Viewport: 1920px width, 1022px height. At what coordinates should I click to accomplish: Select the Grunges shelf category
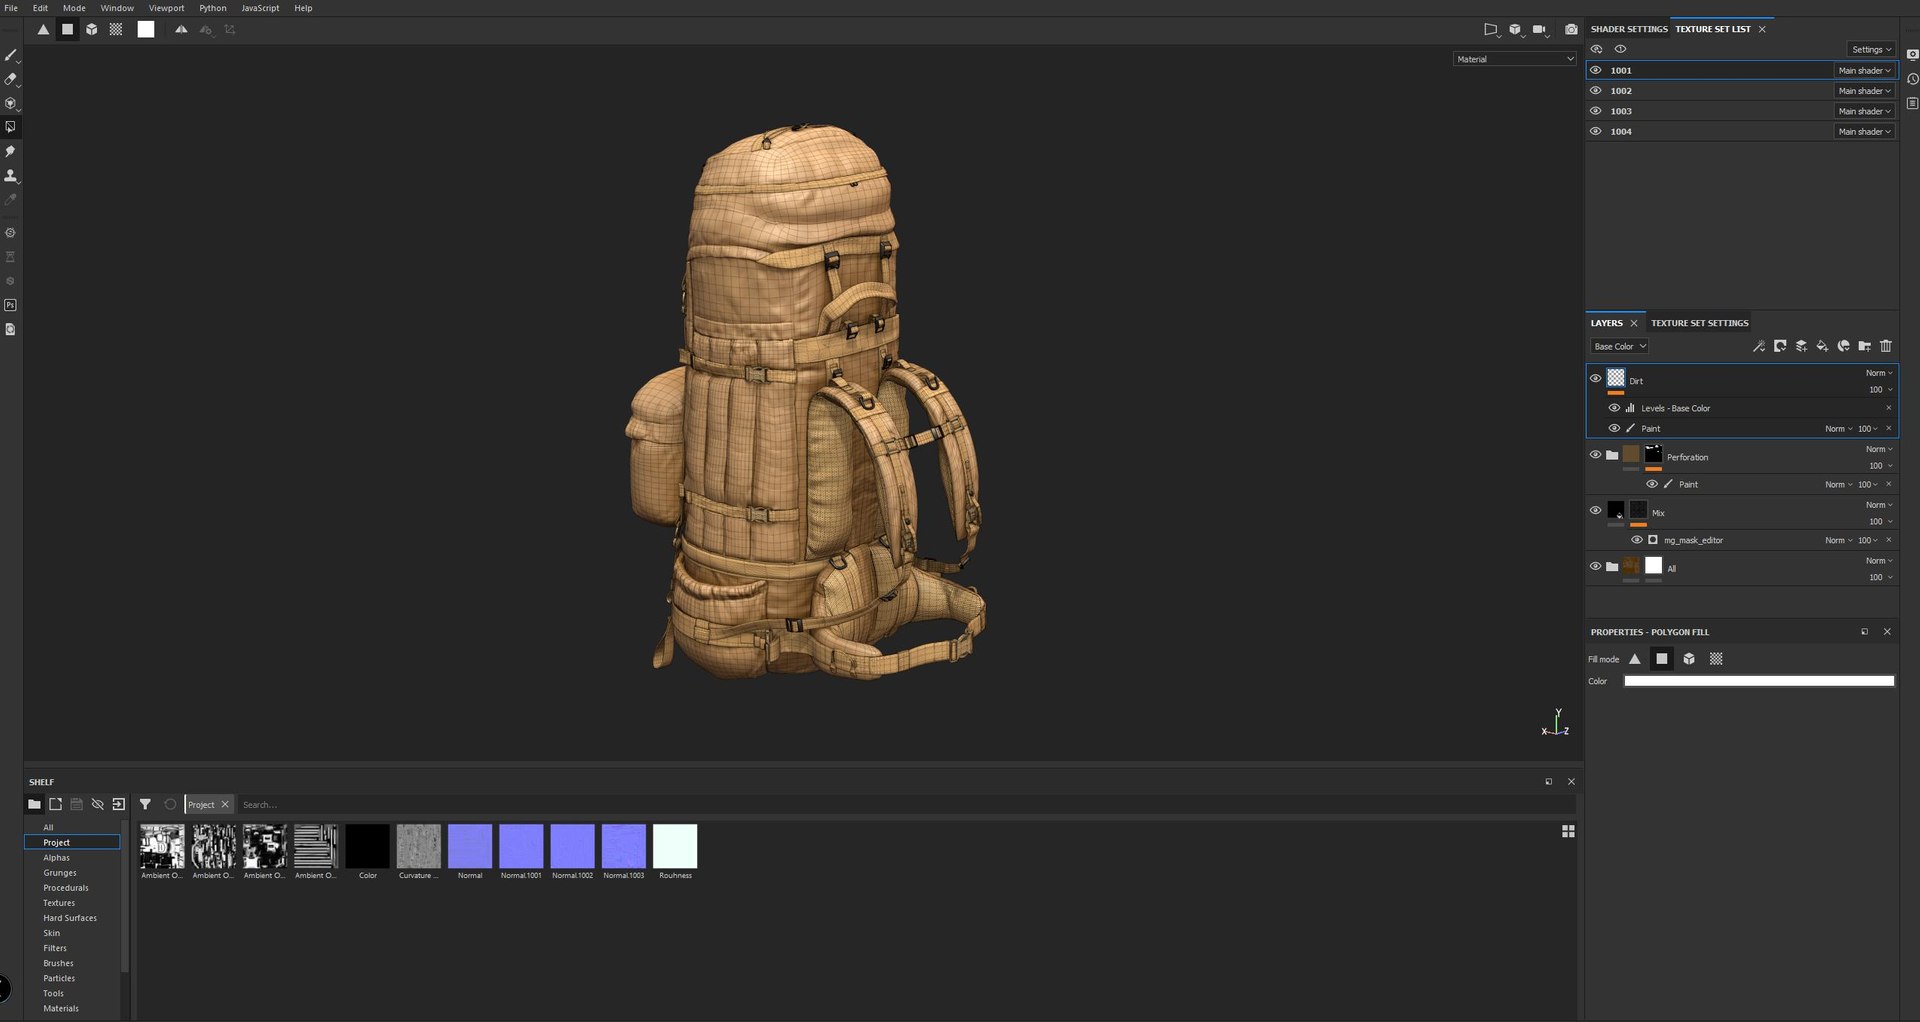[60, 873]
